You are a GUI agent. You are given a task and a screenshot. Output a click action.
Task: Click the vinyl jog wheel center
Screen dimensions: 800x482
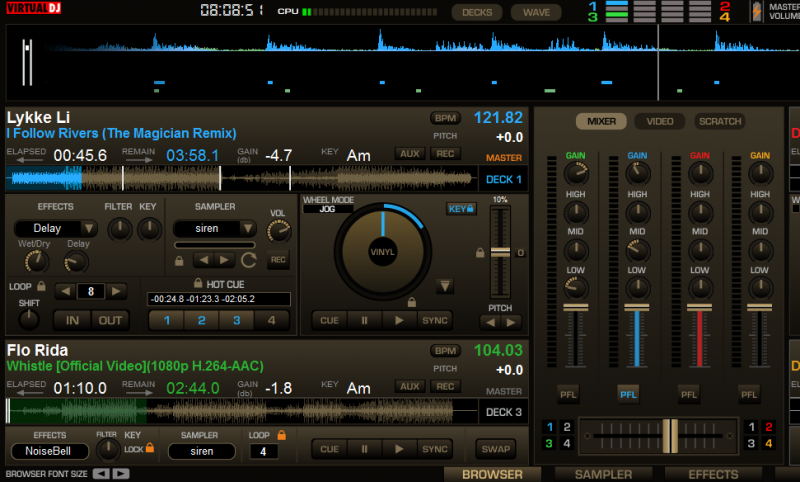(383, 252)
